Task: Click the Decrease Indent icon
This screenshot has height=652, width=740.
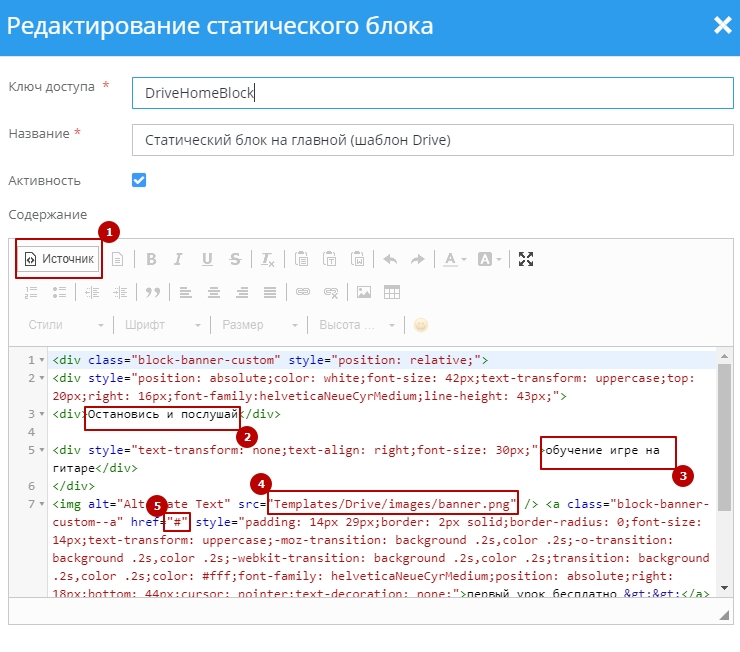Action: point(92,293)
